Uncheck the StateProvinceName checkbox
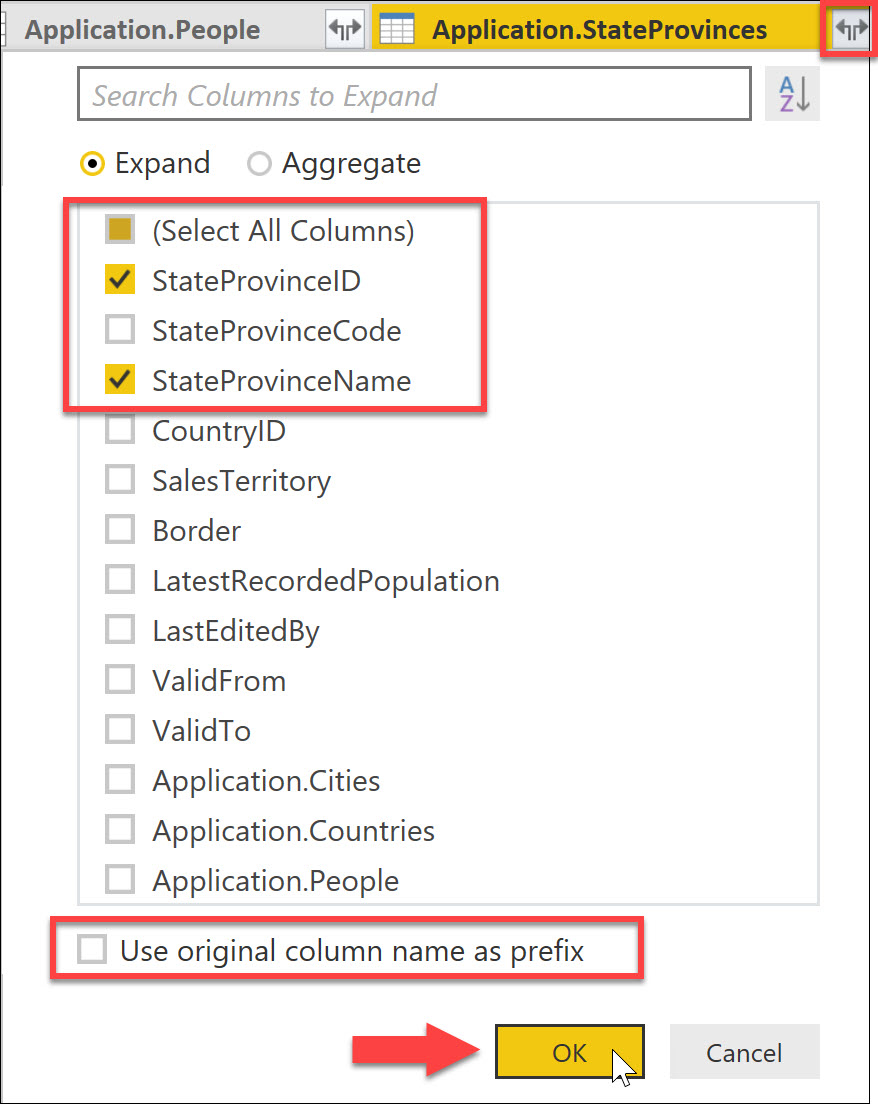The height and width of the screenshot is (1104, 878). tap(120, 380)
